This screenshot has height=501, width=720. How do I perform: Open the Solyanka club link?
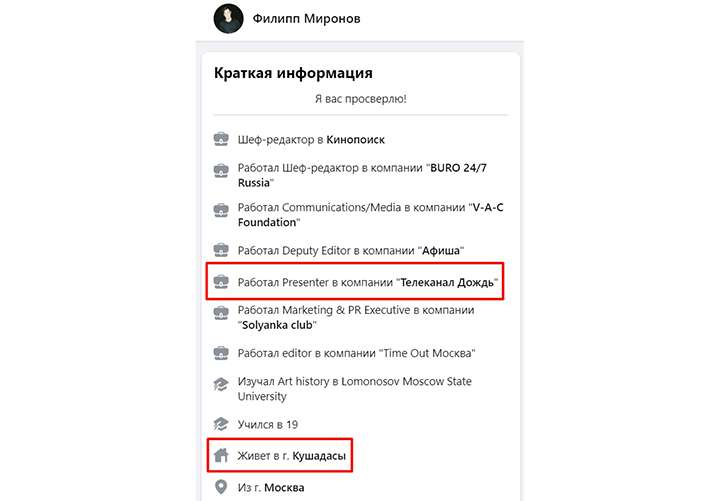[x=277, y=325]
